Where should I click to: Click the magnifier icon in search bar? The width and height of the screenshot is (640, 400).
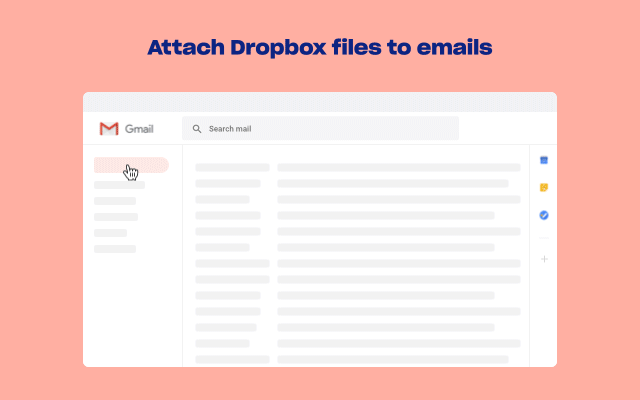[x=197, y=129]
